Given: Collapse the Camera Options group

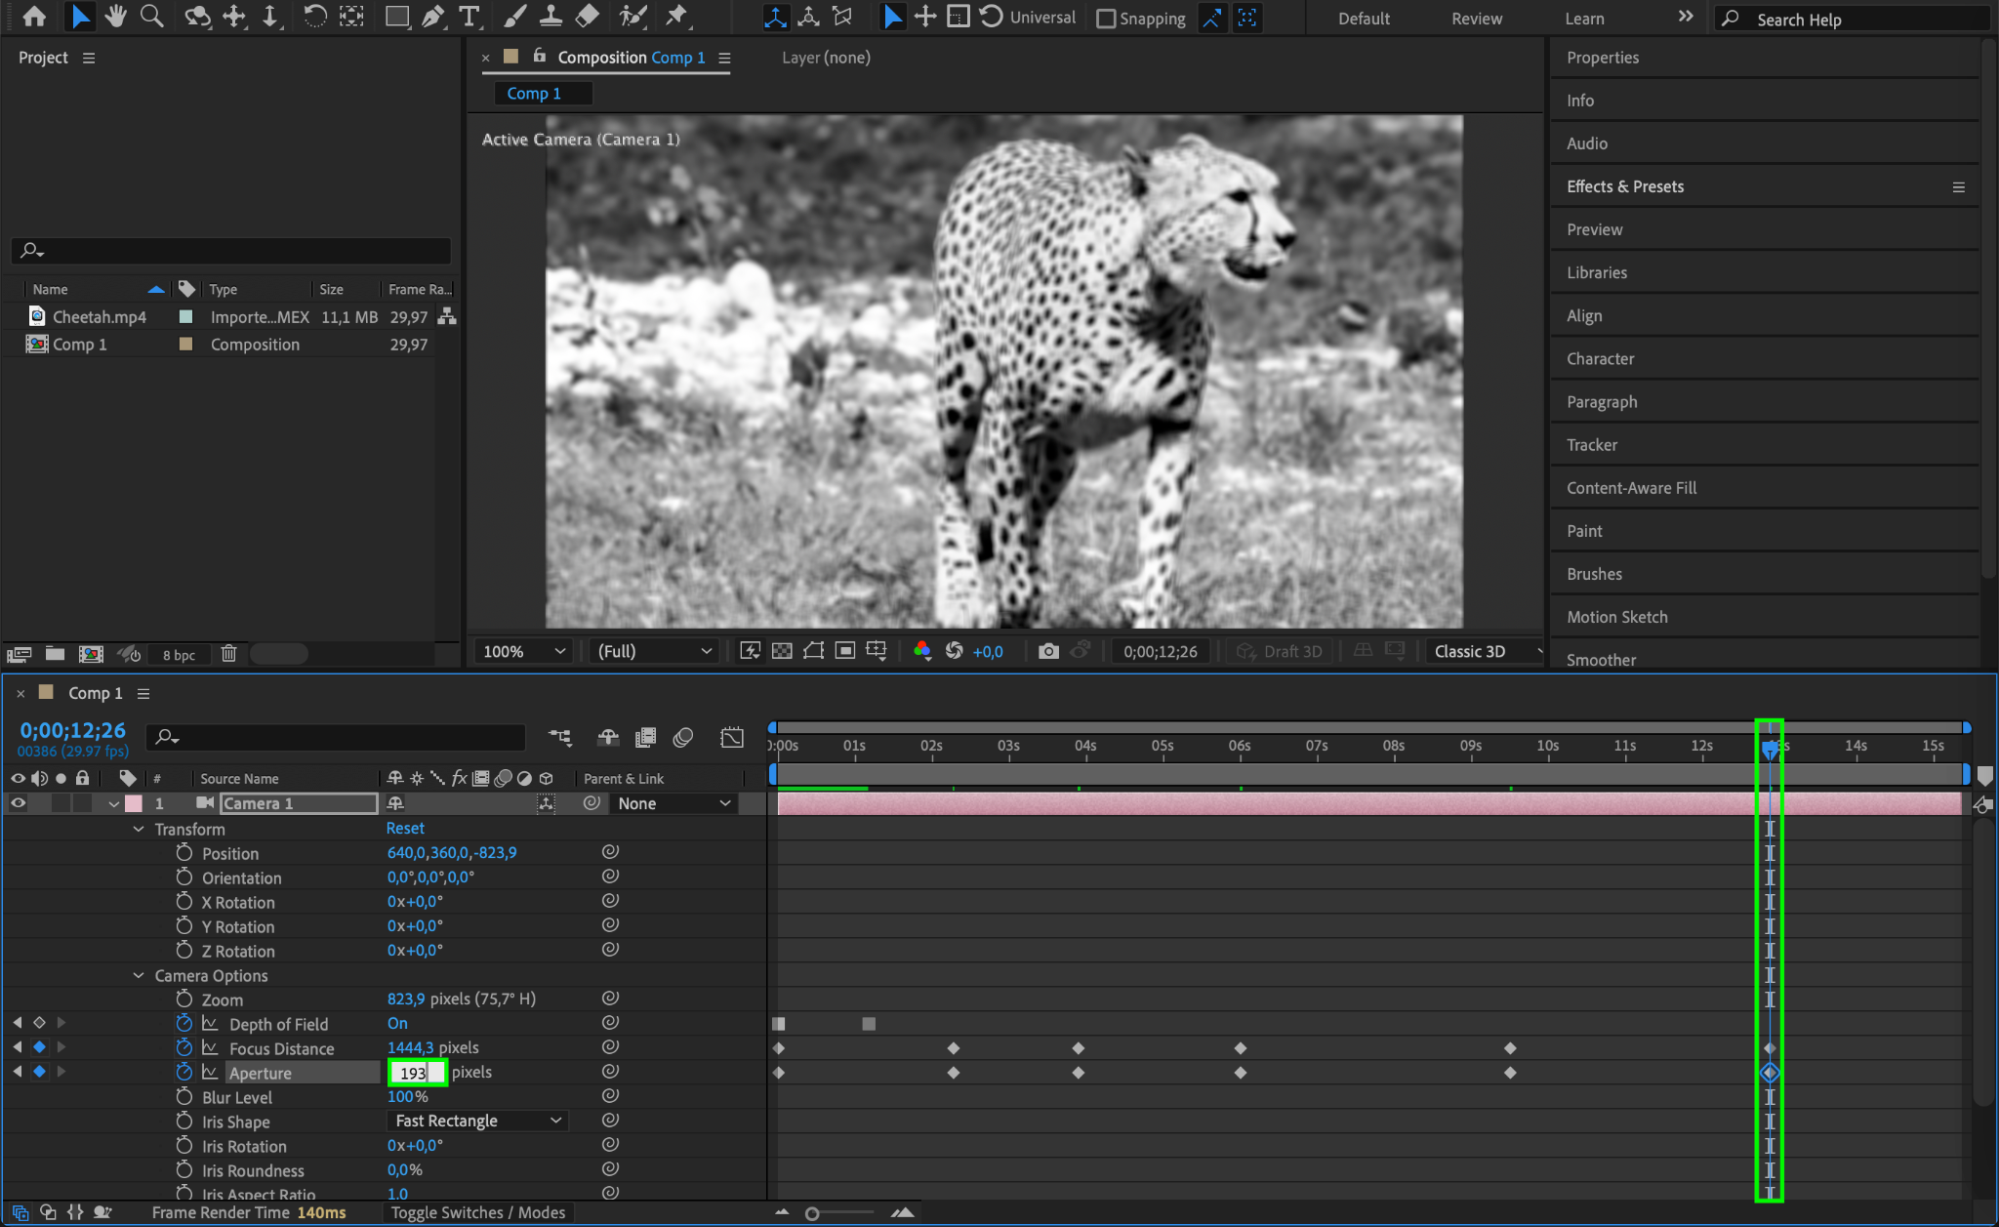Looking at the screenshot, I should click(x=139, y=975).
